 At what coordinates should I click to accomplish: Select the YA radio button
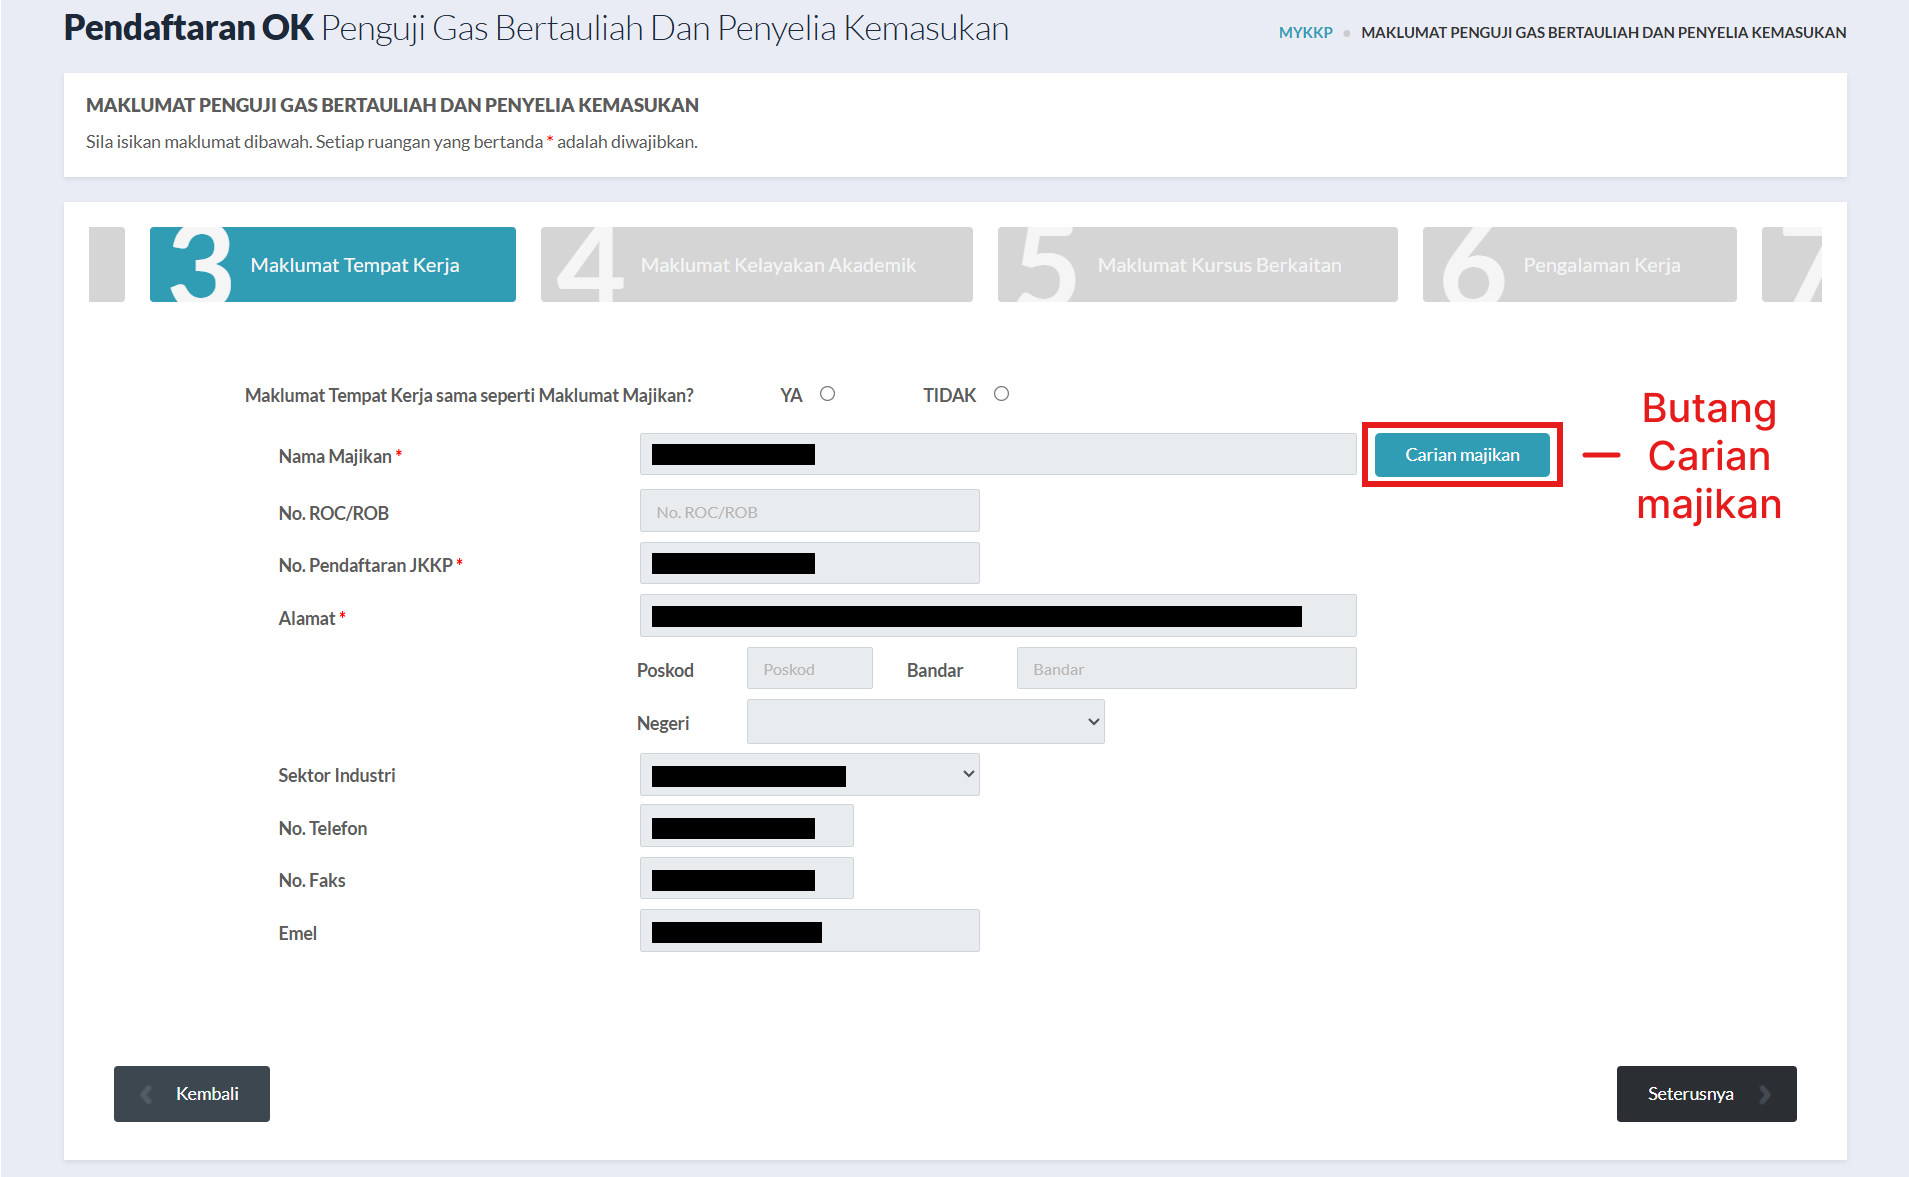[827, 394]
